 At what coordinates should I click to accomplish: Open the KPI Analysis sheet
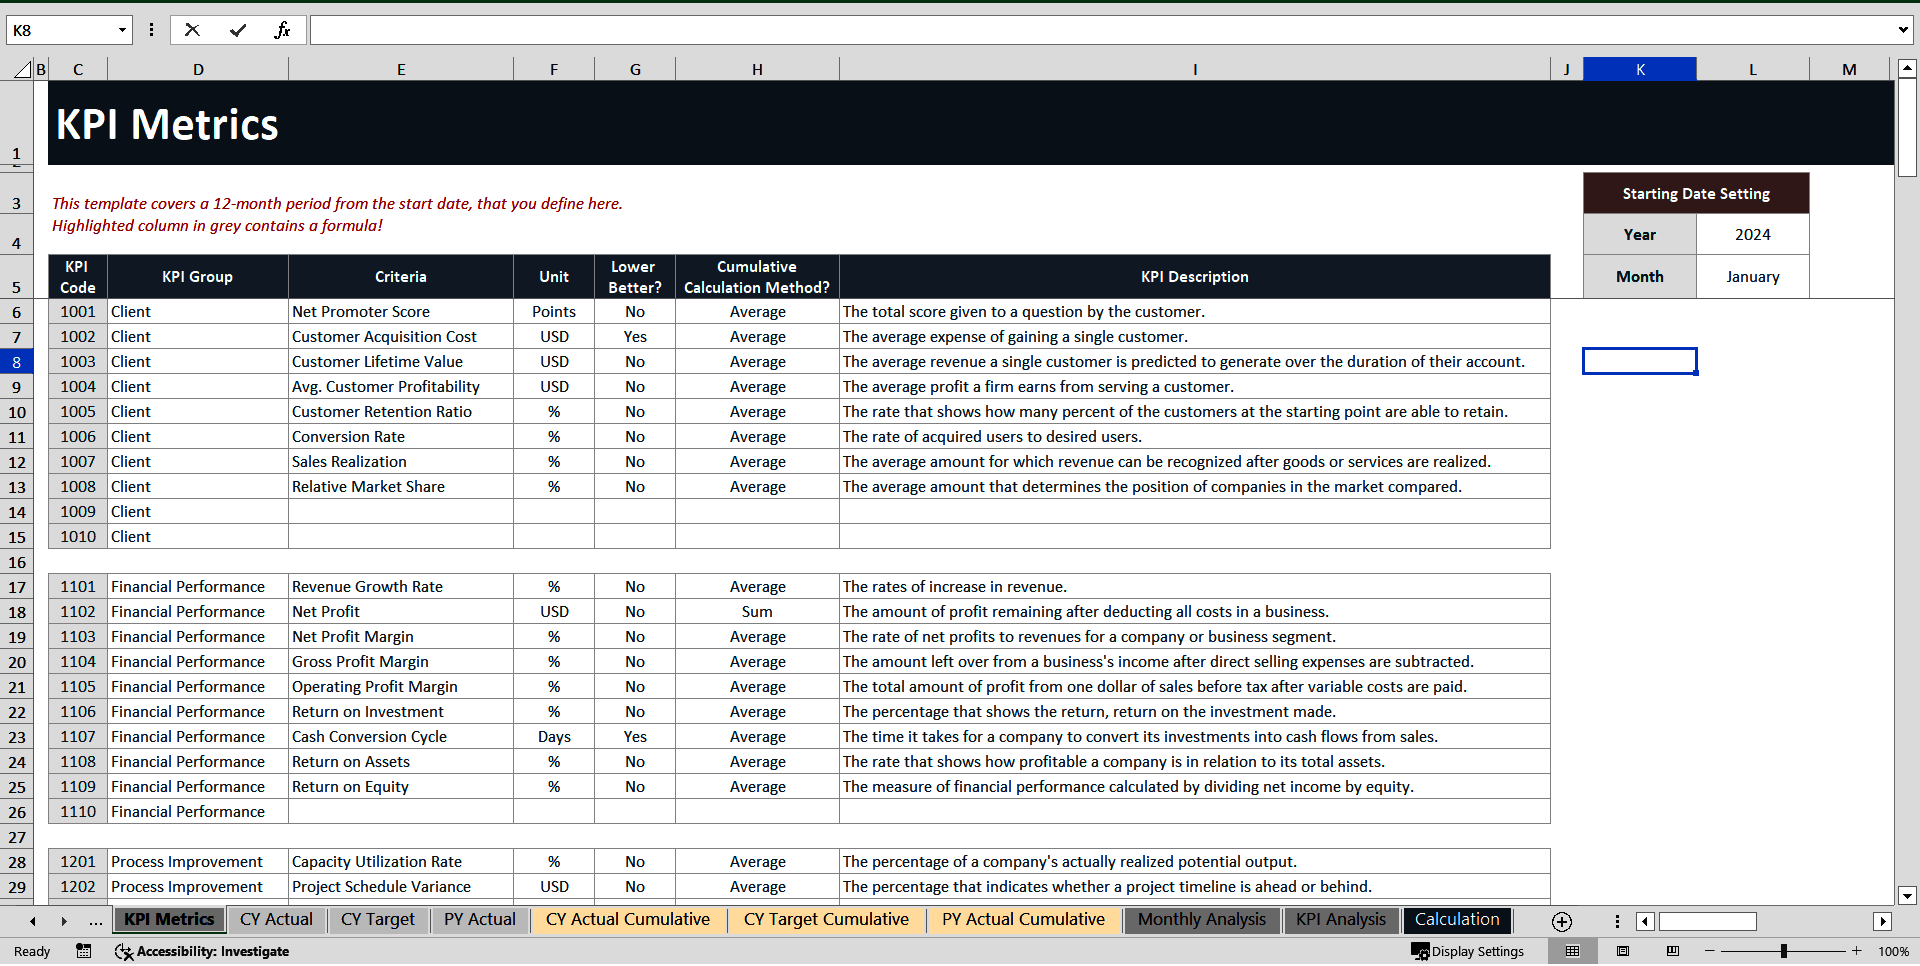point(1341,919)
